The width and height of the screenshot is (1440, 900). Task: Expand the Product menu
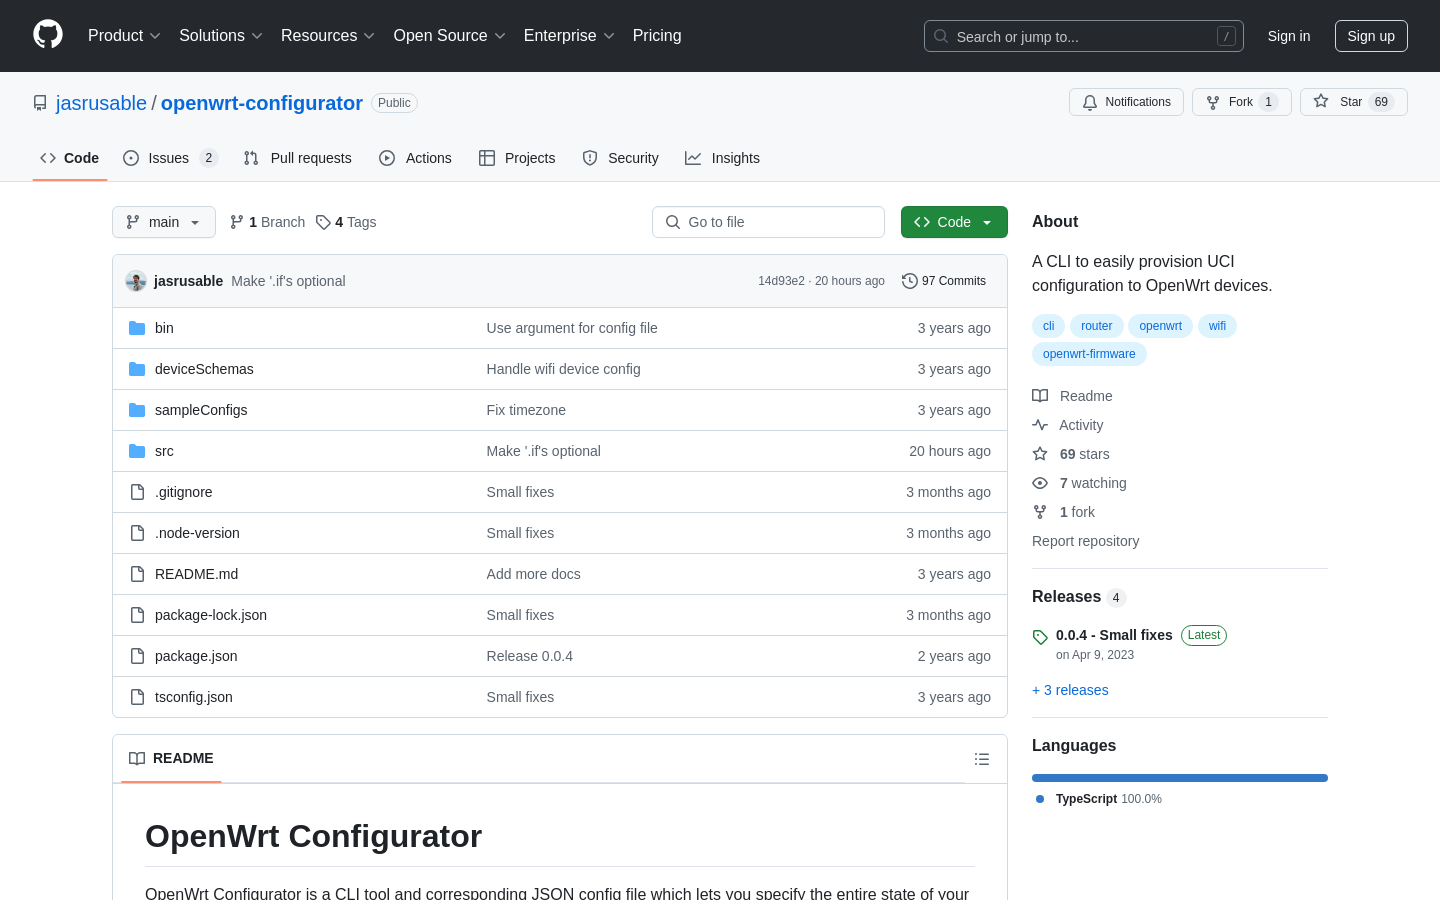124,36
